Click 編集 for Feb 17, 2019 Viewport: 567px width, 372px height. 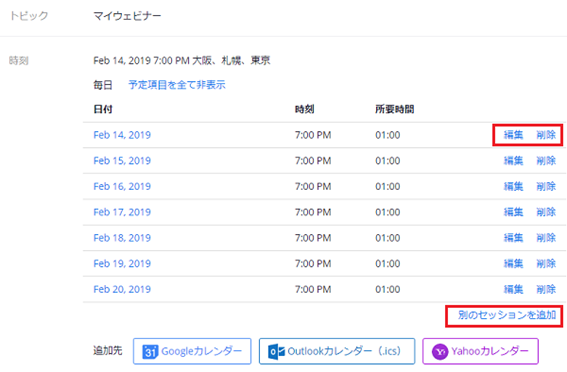pos(513,212)
